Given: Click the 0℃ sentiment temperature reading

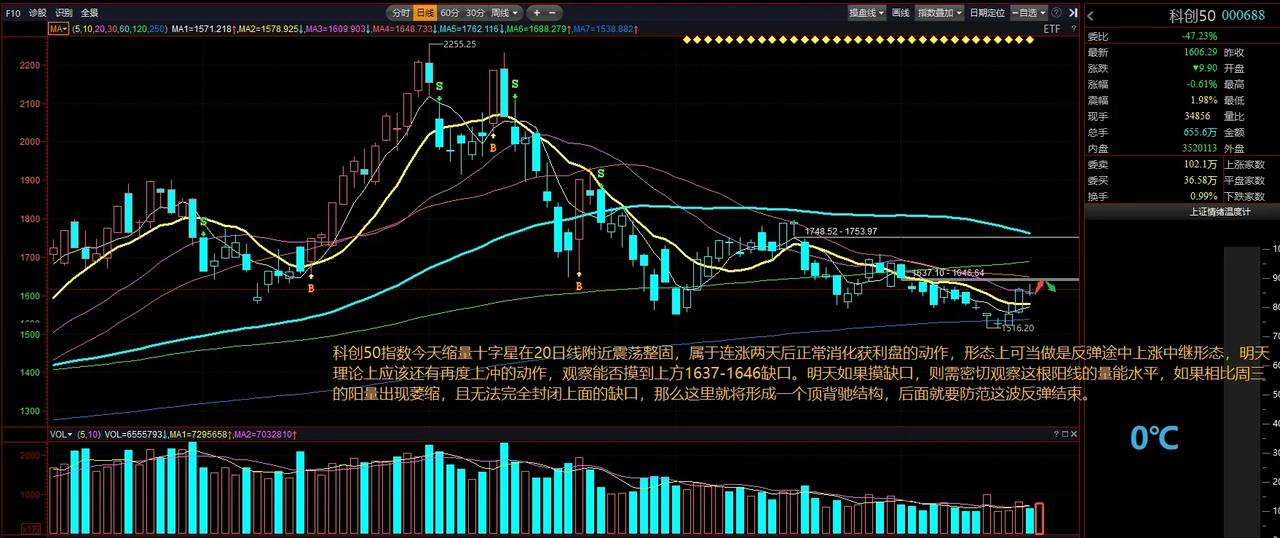Looking at the screenshot, I should [1153, 437].
